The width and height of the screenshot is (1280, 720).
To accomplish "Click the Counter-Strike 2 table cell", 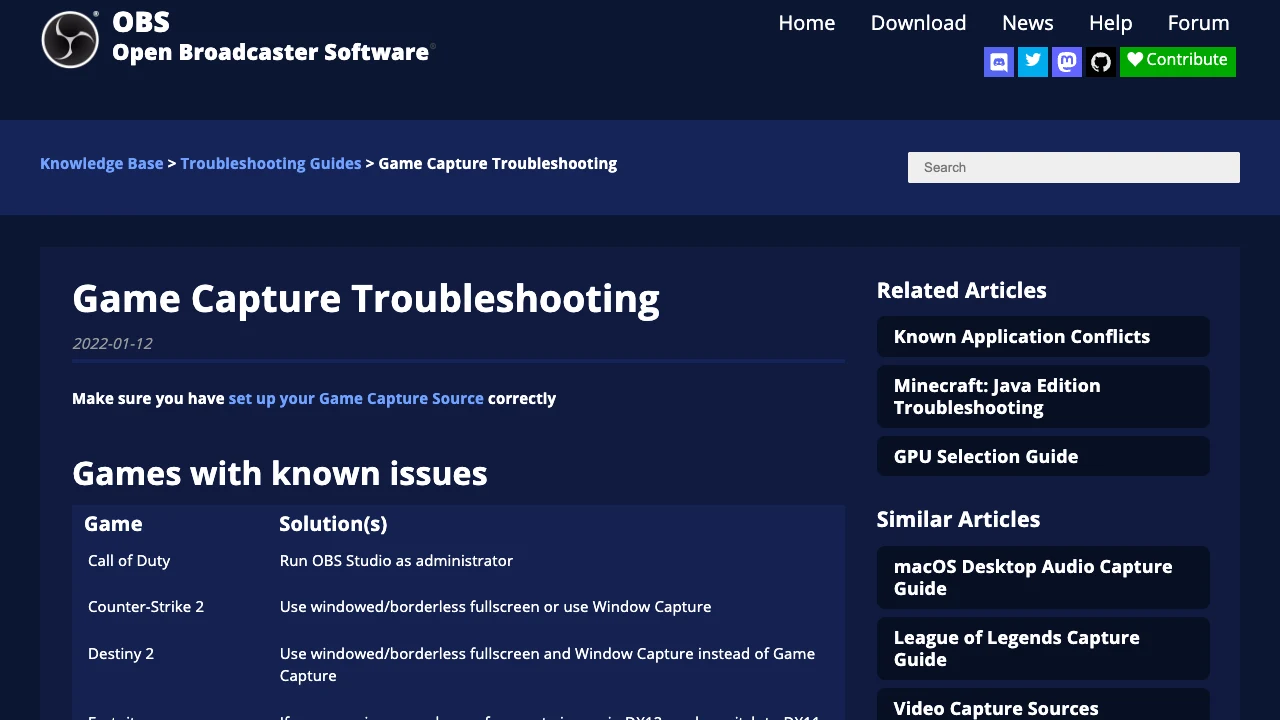I will click(146, 606).
